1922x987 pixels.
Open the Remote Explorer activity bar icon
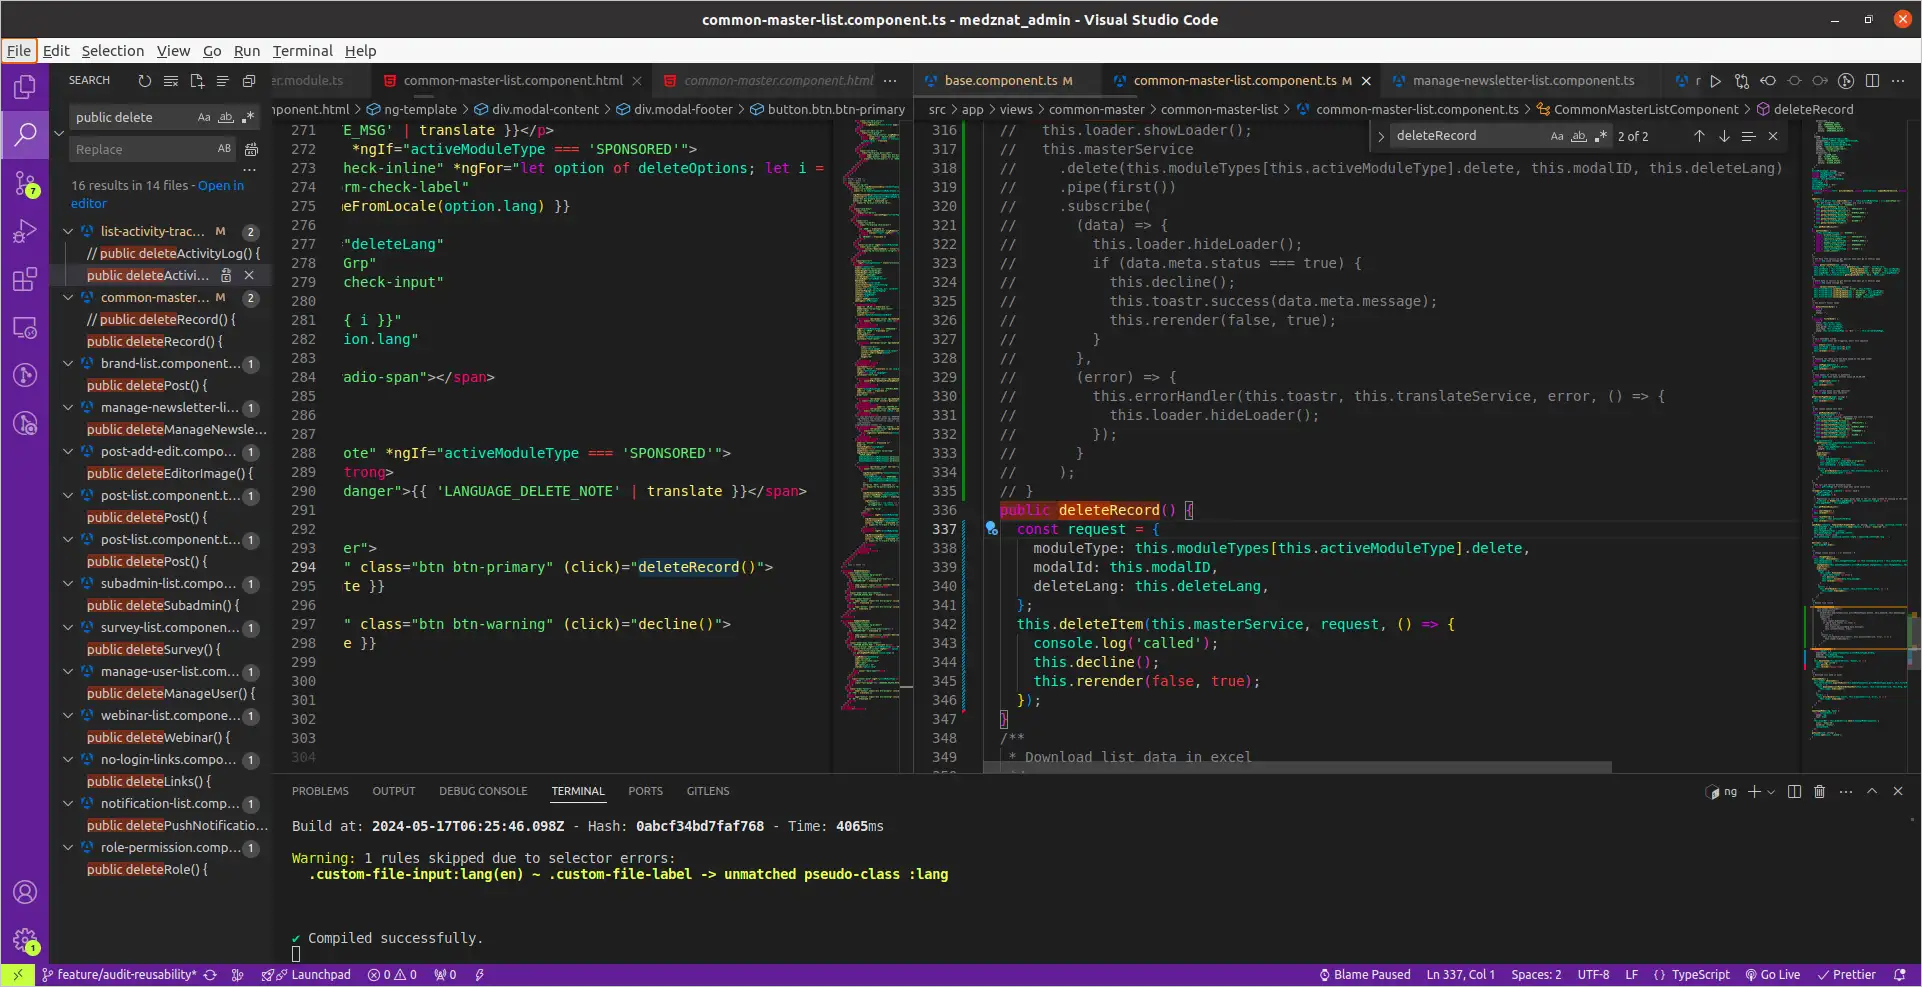tap(25, 327)
